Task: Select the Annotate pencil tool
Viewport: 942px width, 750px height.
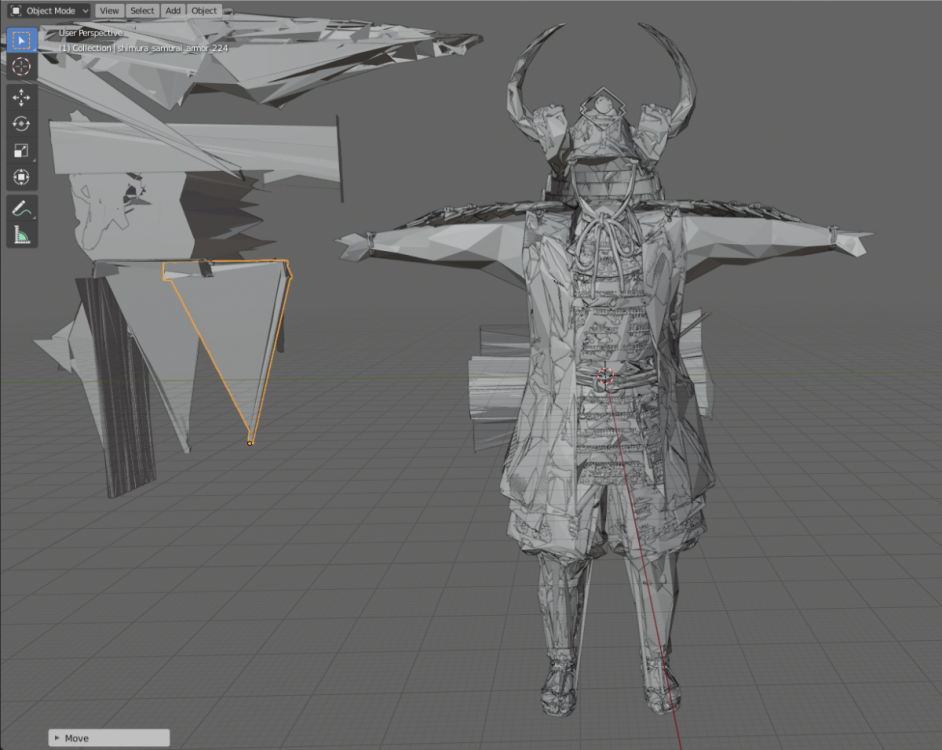Action: click(22, 209)
